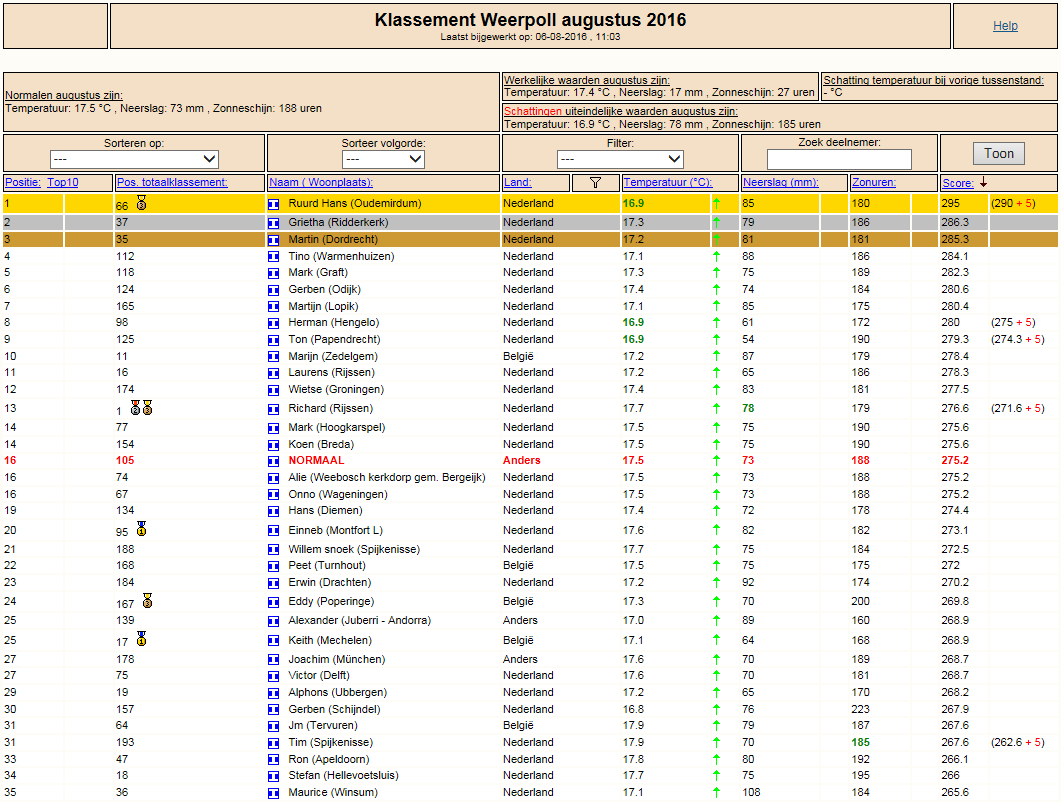
Task: Click the blue icon beside Ruurd Hans
Action: pos(273,204)
